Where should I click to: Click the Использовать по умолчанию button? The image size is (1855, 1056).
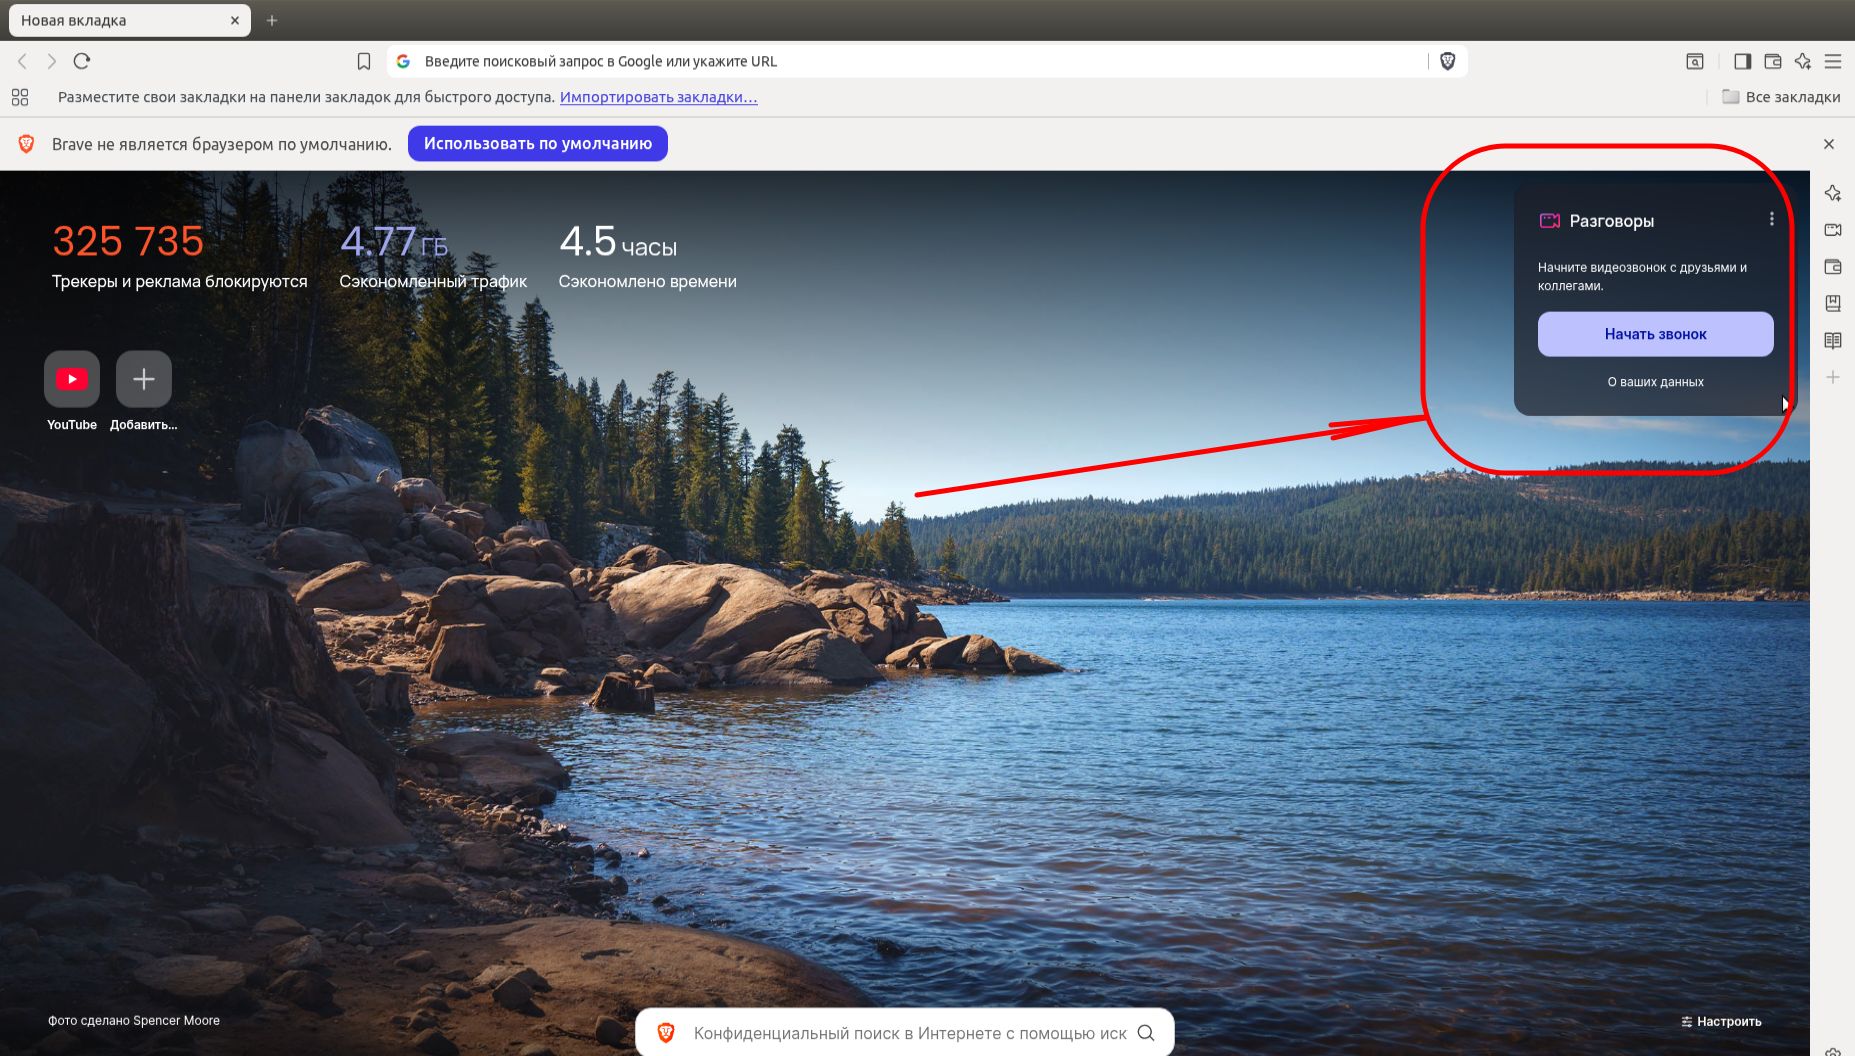[x=538, y=143]
